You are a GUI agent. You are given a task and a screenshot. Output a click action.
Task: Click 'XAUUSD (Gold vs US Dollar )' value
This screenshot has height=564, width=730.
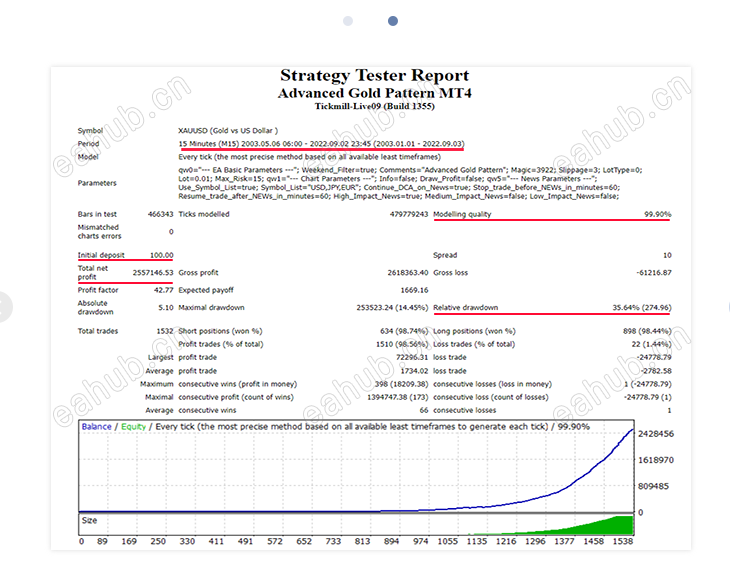tap(228, 131)
